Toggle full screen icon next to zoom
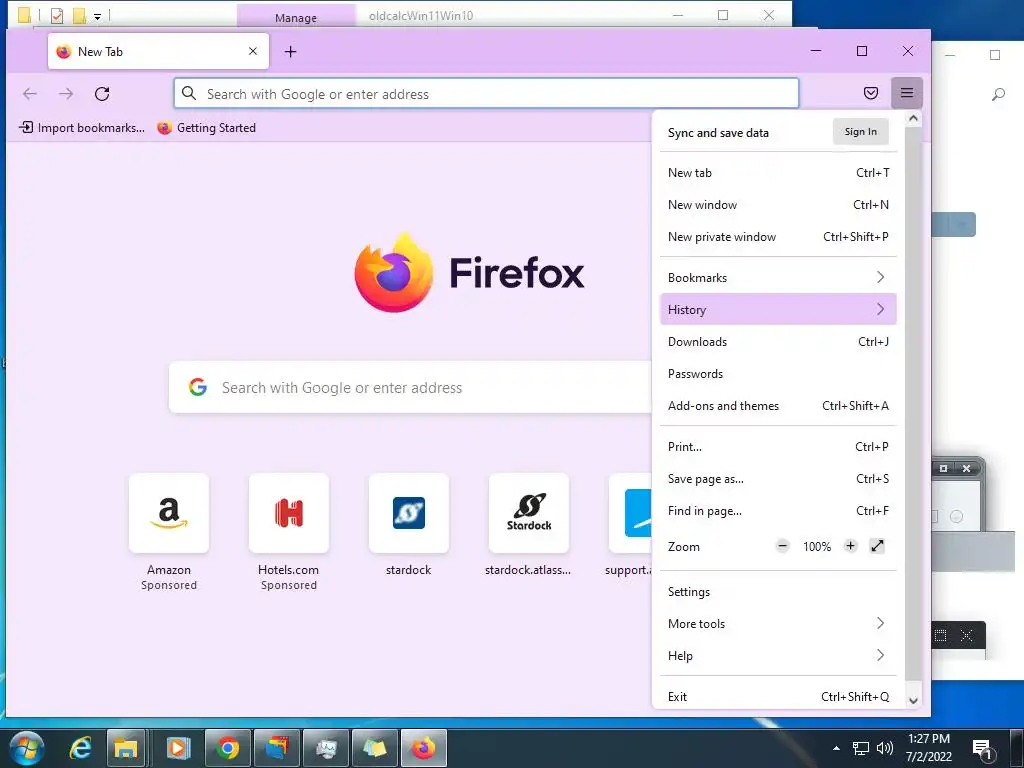Viewport: 1024px width, 768px height. tap(877, 546)
